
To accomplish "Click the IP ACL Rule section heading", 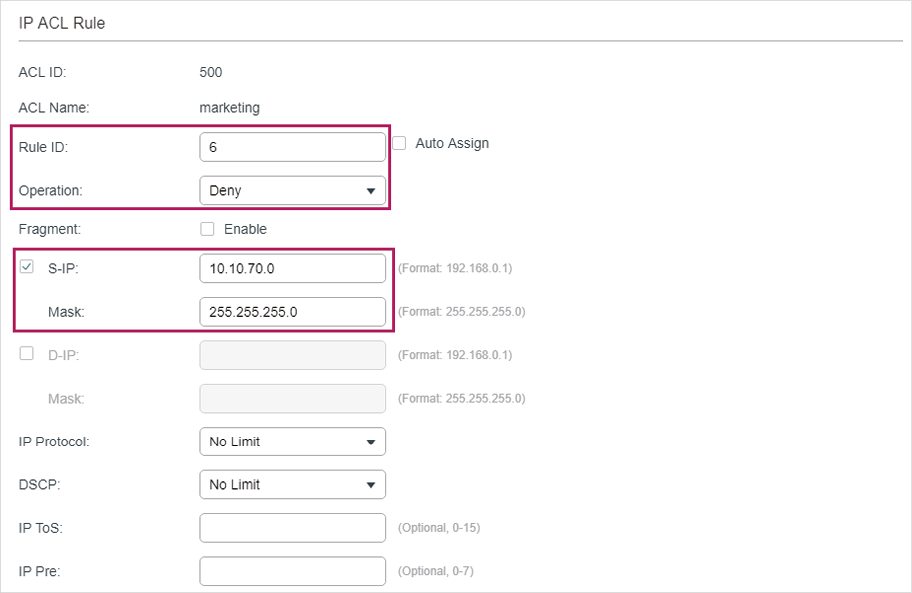I will click(62, 23).
